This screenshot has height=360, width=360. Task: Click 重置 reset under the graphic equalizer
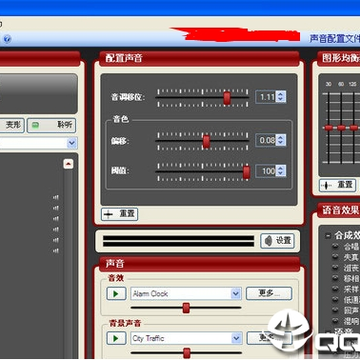click(337, 185)
